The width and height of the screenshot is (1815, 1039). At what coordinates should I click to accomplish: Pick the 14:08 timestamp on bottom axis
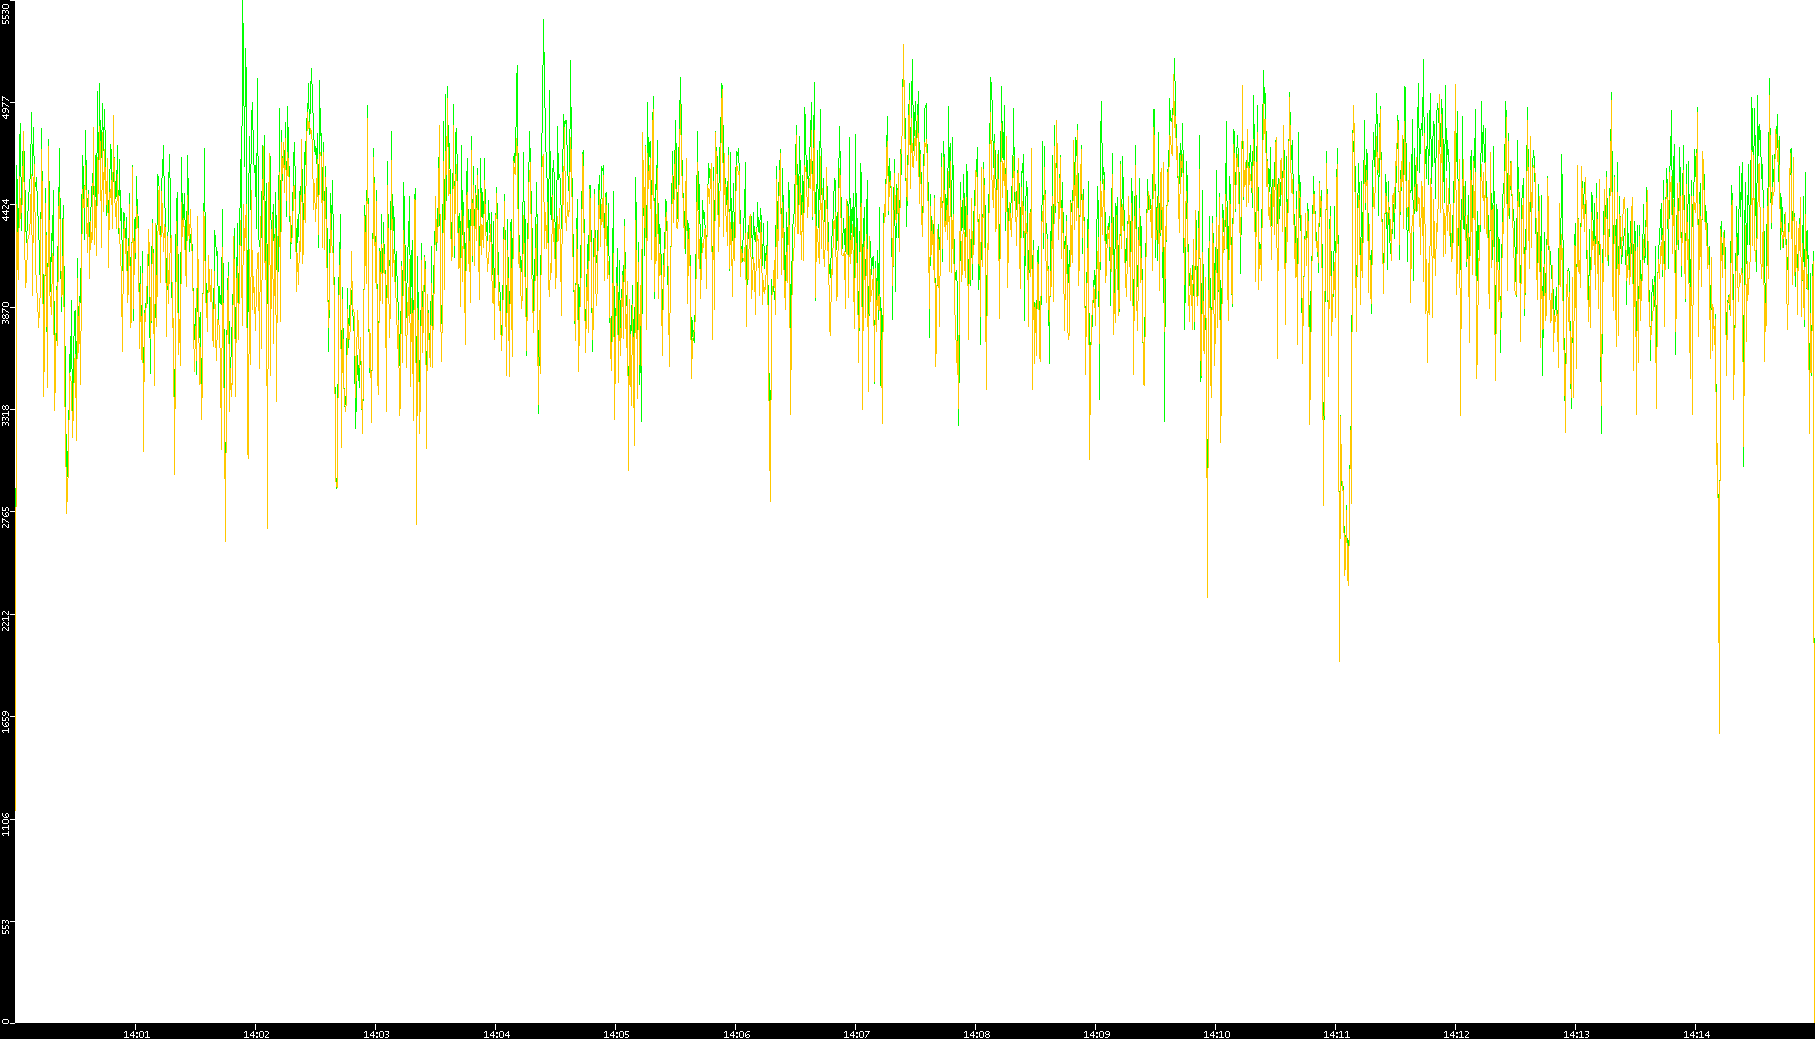[976, 1034]
